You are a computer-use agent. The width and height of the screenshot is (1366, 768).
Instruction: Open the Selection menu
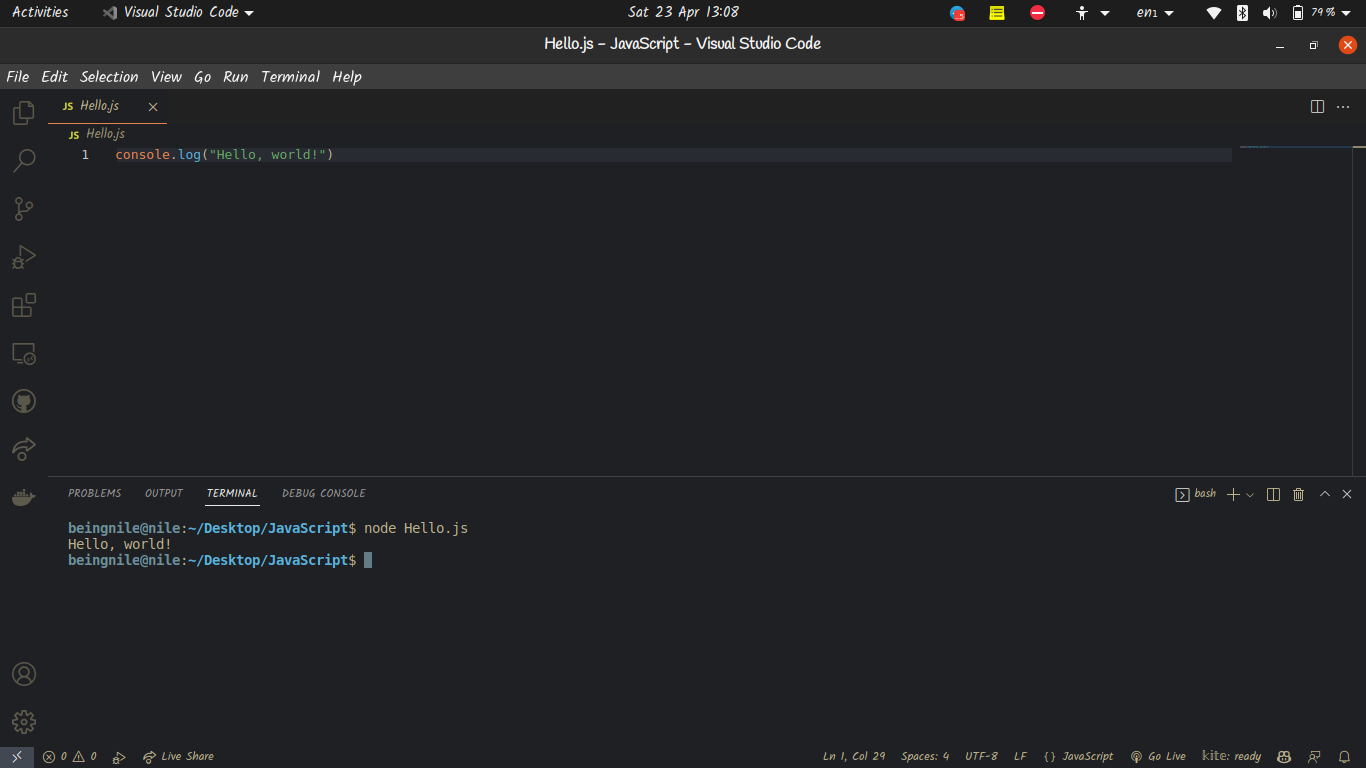pos(109,77)
